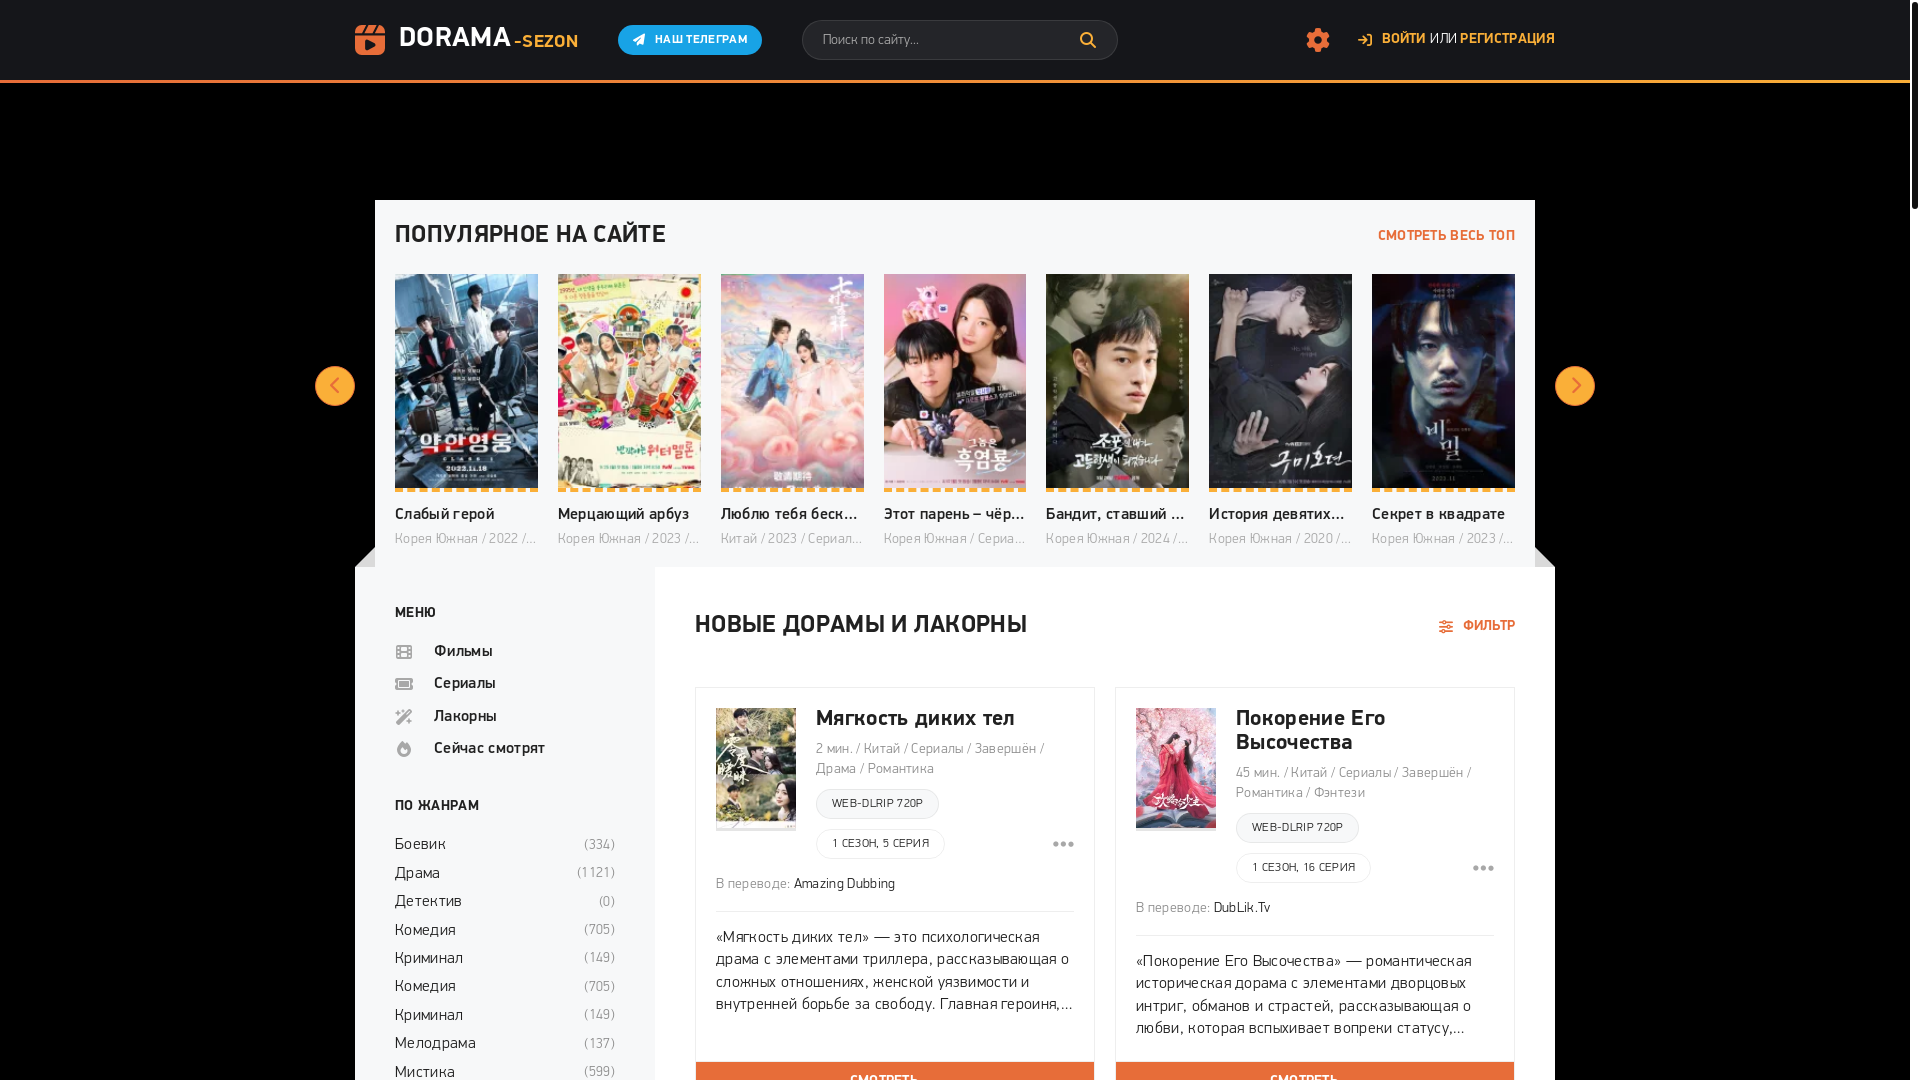Open the Секрет в квадрате poster
Image resolution: width=1920 pixels, height=1080 pixels.
(1443, 381)
